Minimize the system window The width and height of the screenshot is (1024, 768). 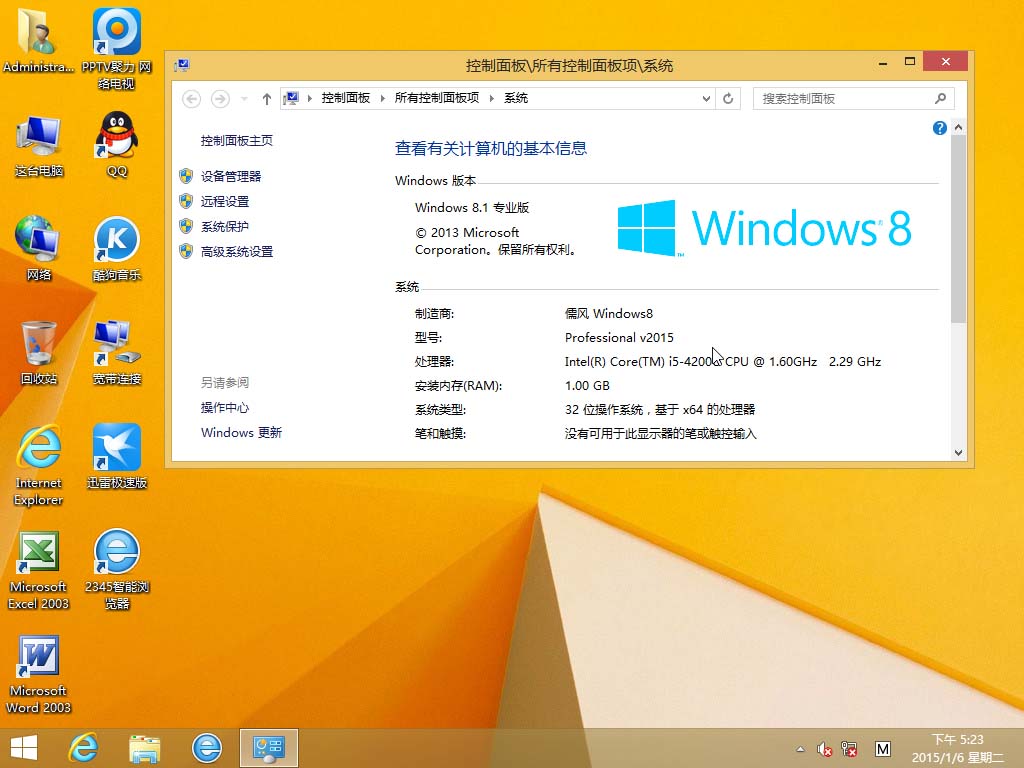883,63
